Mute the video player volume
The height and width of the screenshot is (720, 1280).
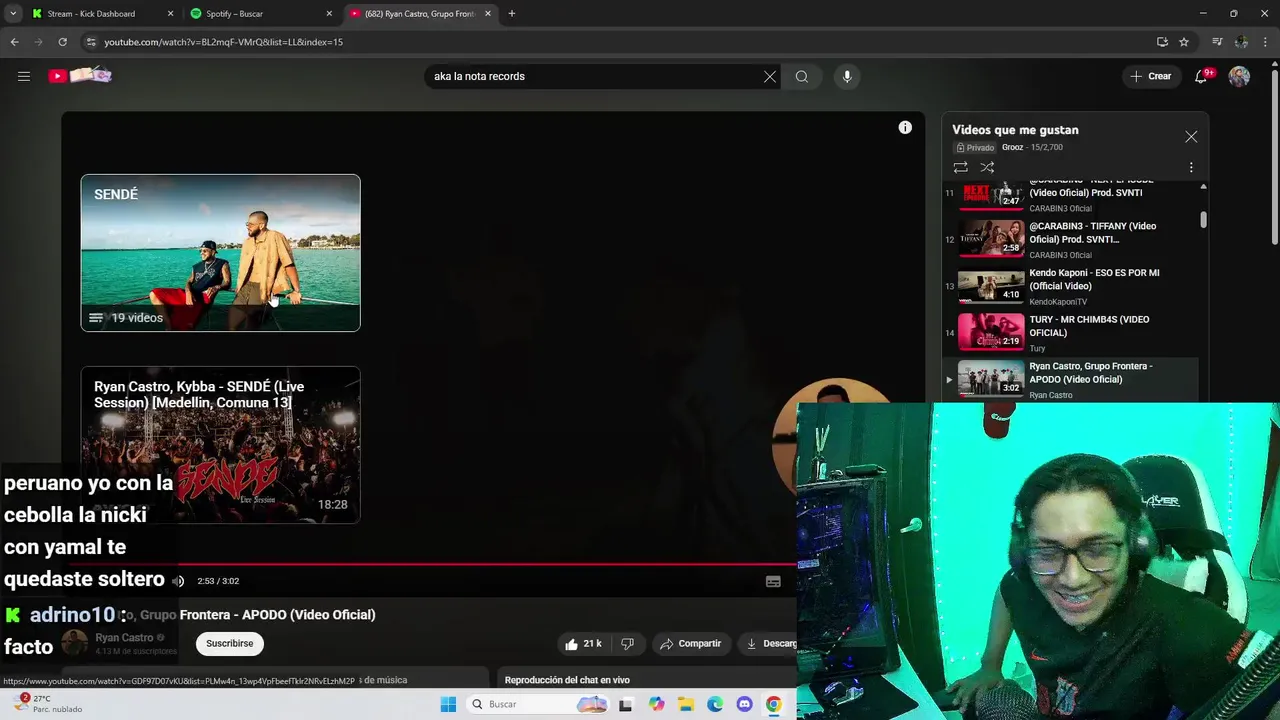coord(178,581)
